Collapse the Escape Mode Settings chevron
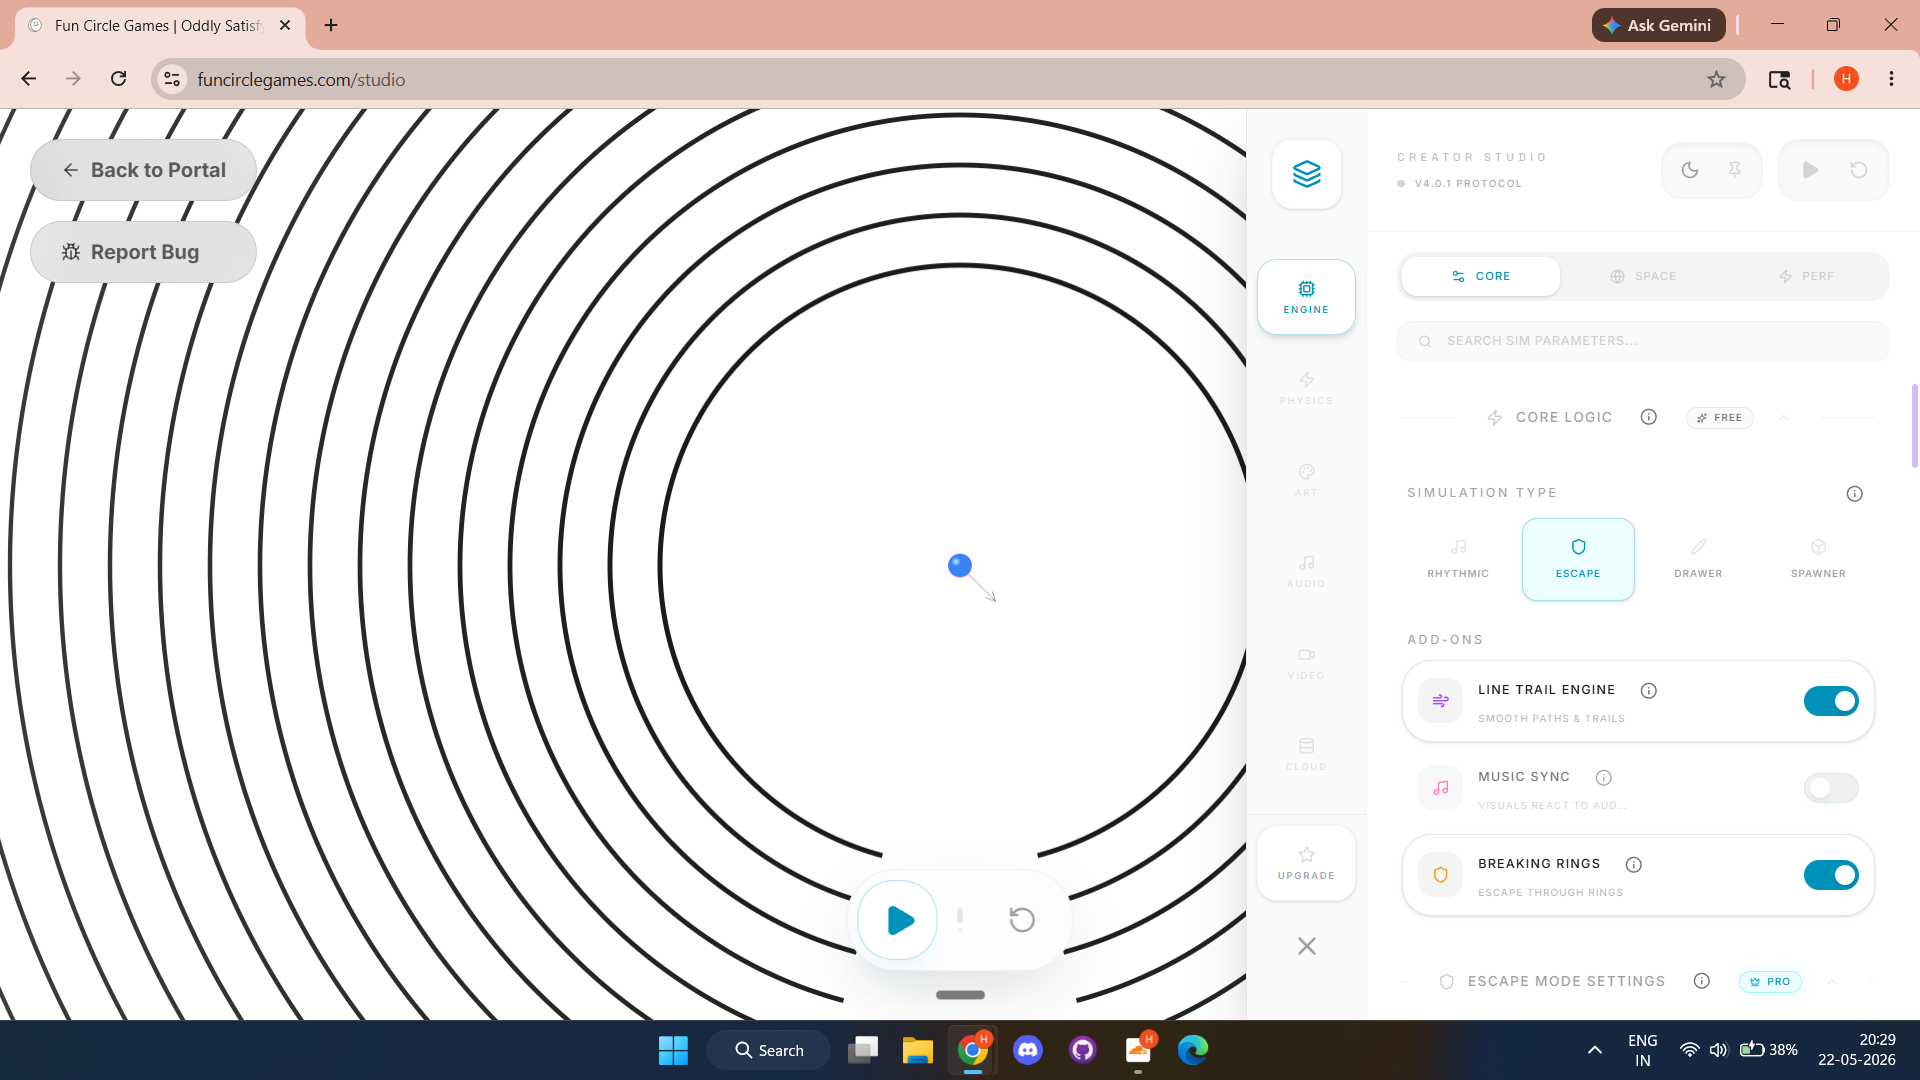 tap(1831, 982)
